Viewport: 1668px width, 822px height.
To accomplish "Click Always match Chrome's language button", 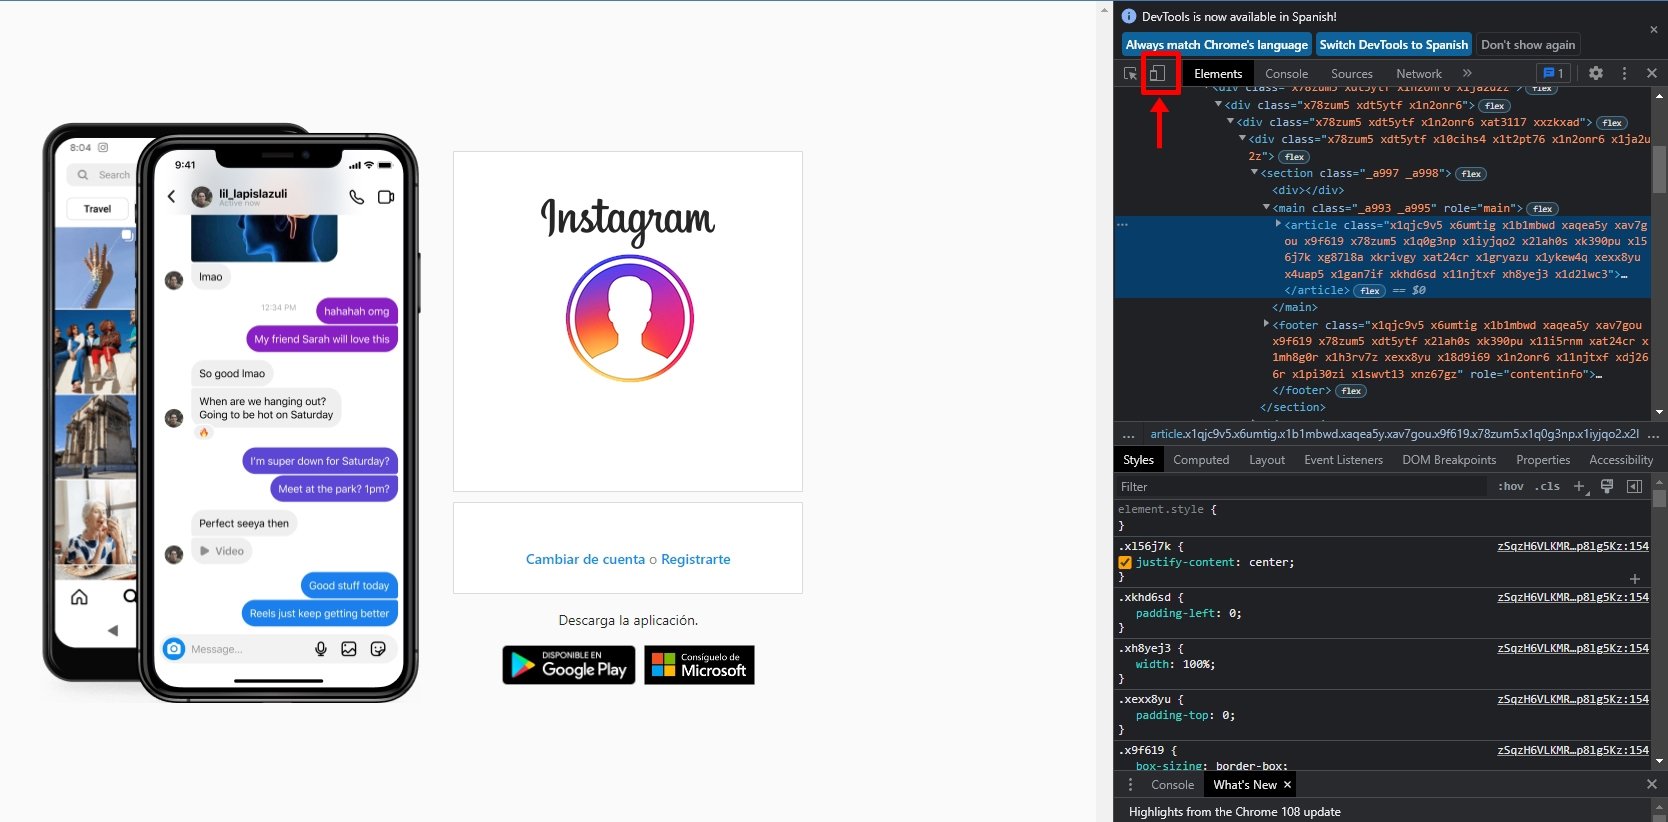I will tap(1216, 45).
